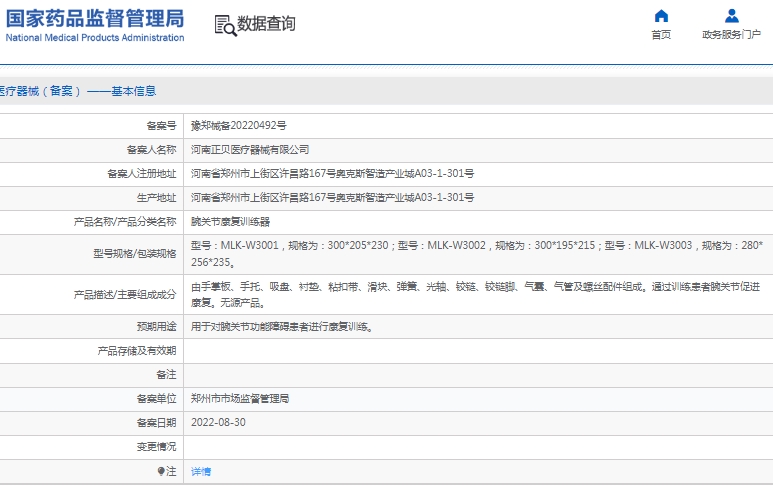Click the 备案日期 label
773x488 pixels.
[x=156, y=423]
